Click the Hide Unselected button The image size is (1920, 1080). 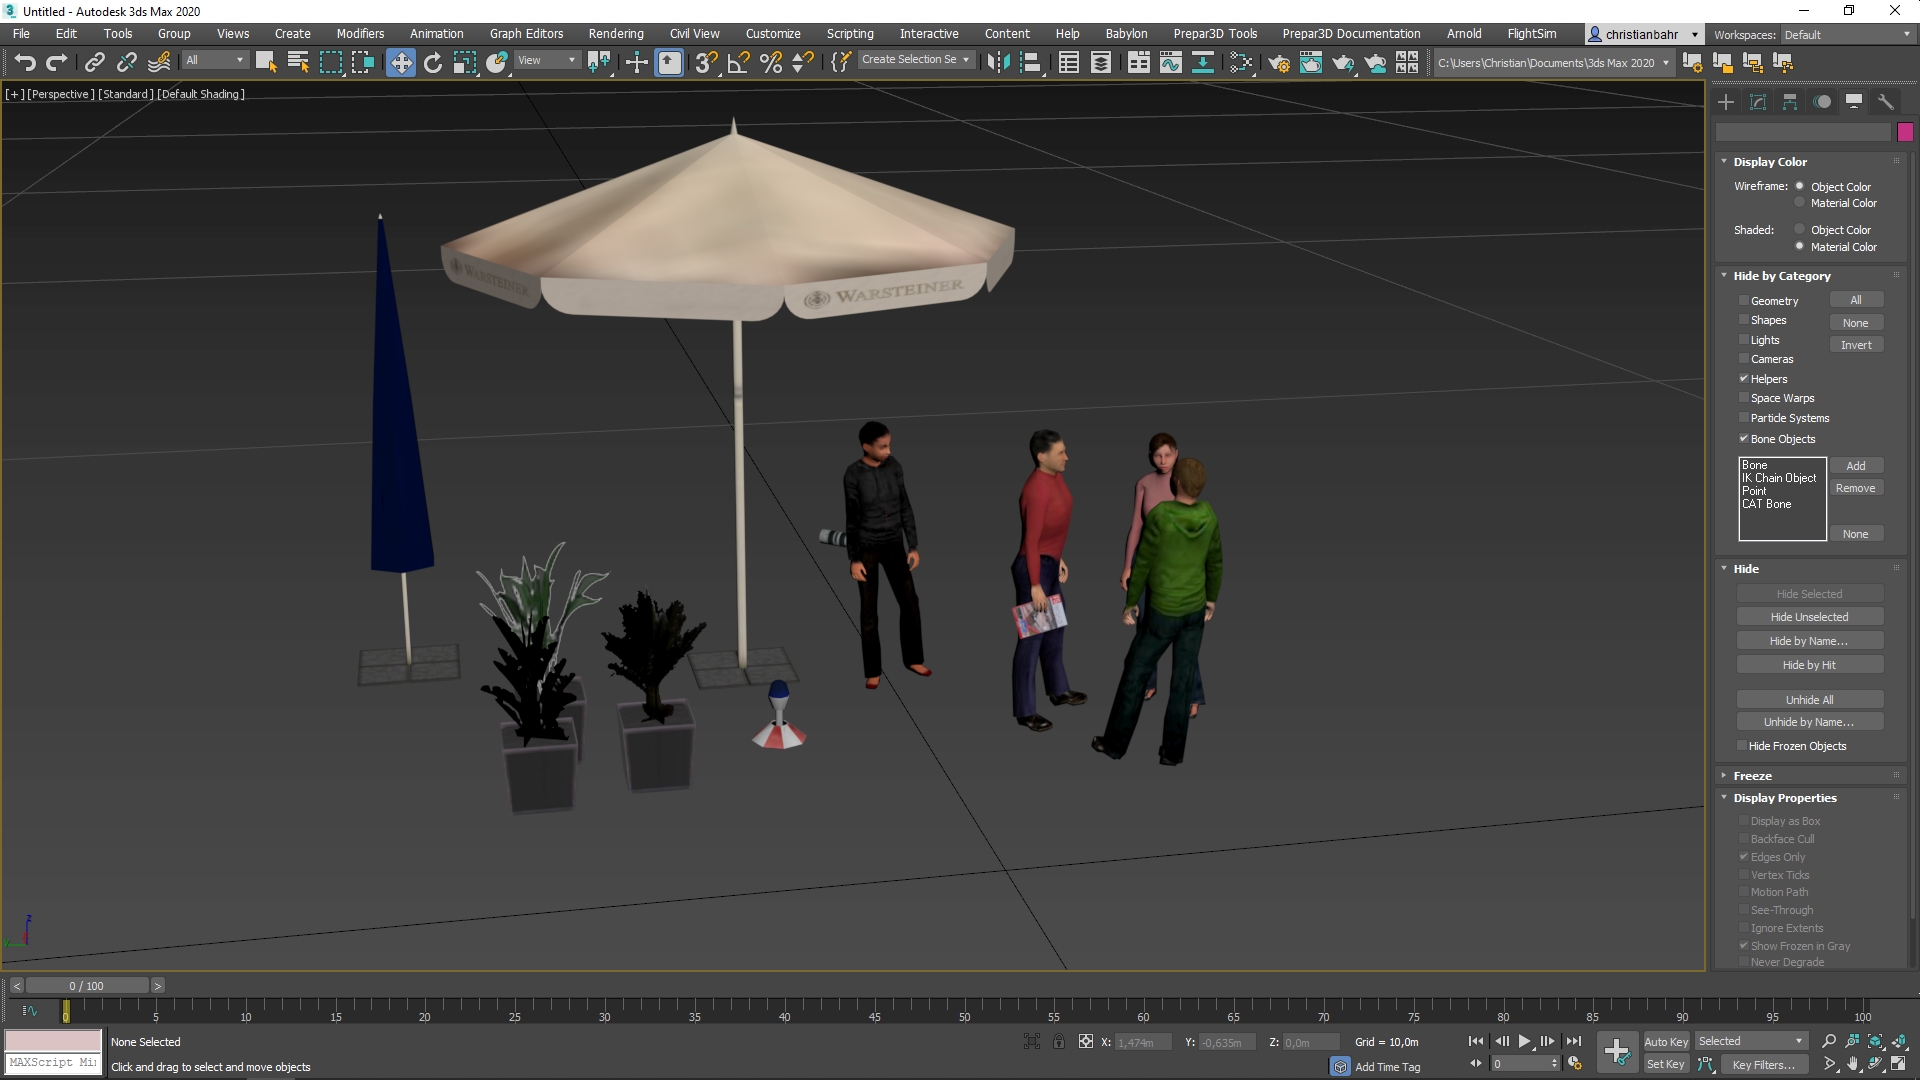(x=1810, y=617)
